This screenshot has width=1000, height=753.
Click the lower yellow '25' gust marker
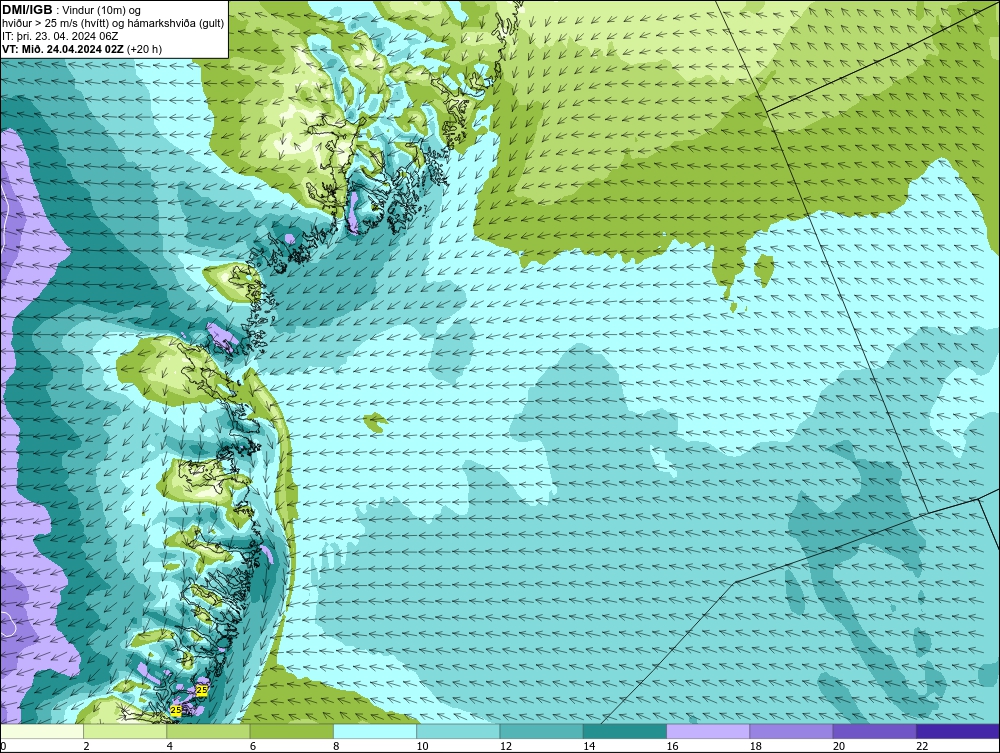coord(176,710)
